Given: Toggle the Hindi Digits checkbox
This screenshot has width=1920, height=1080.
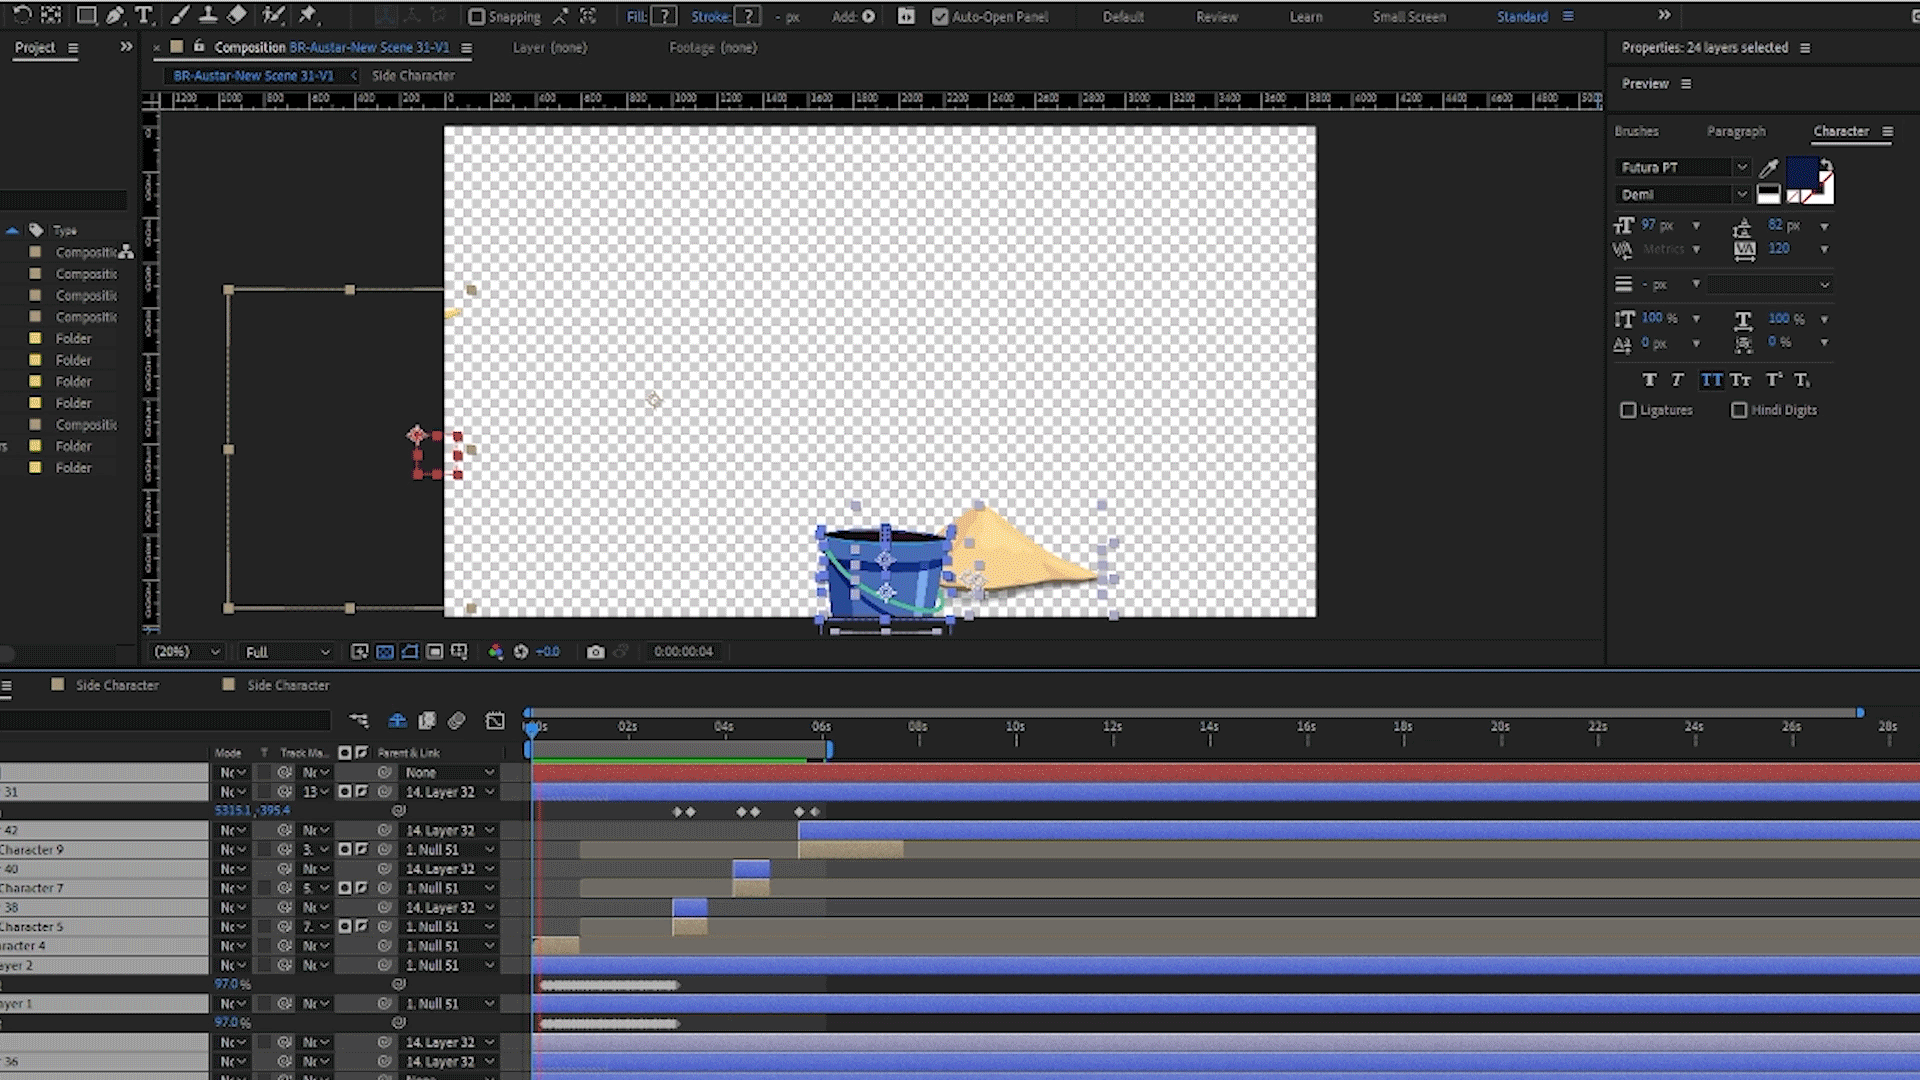Looking at the screenshot, I should 1739,411.
